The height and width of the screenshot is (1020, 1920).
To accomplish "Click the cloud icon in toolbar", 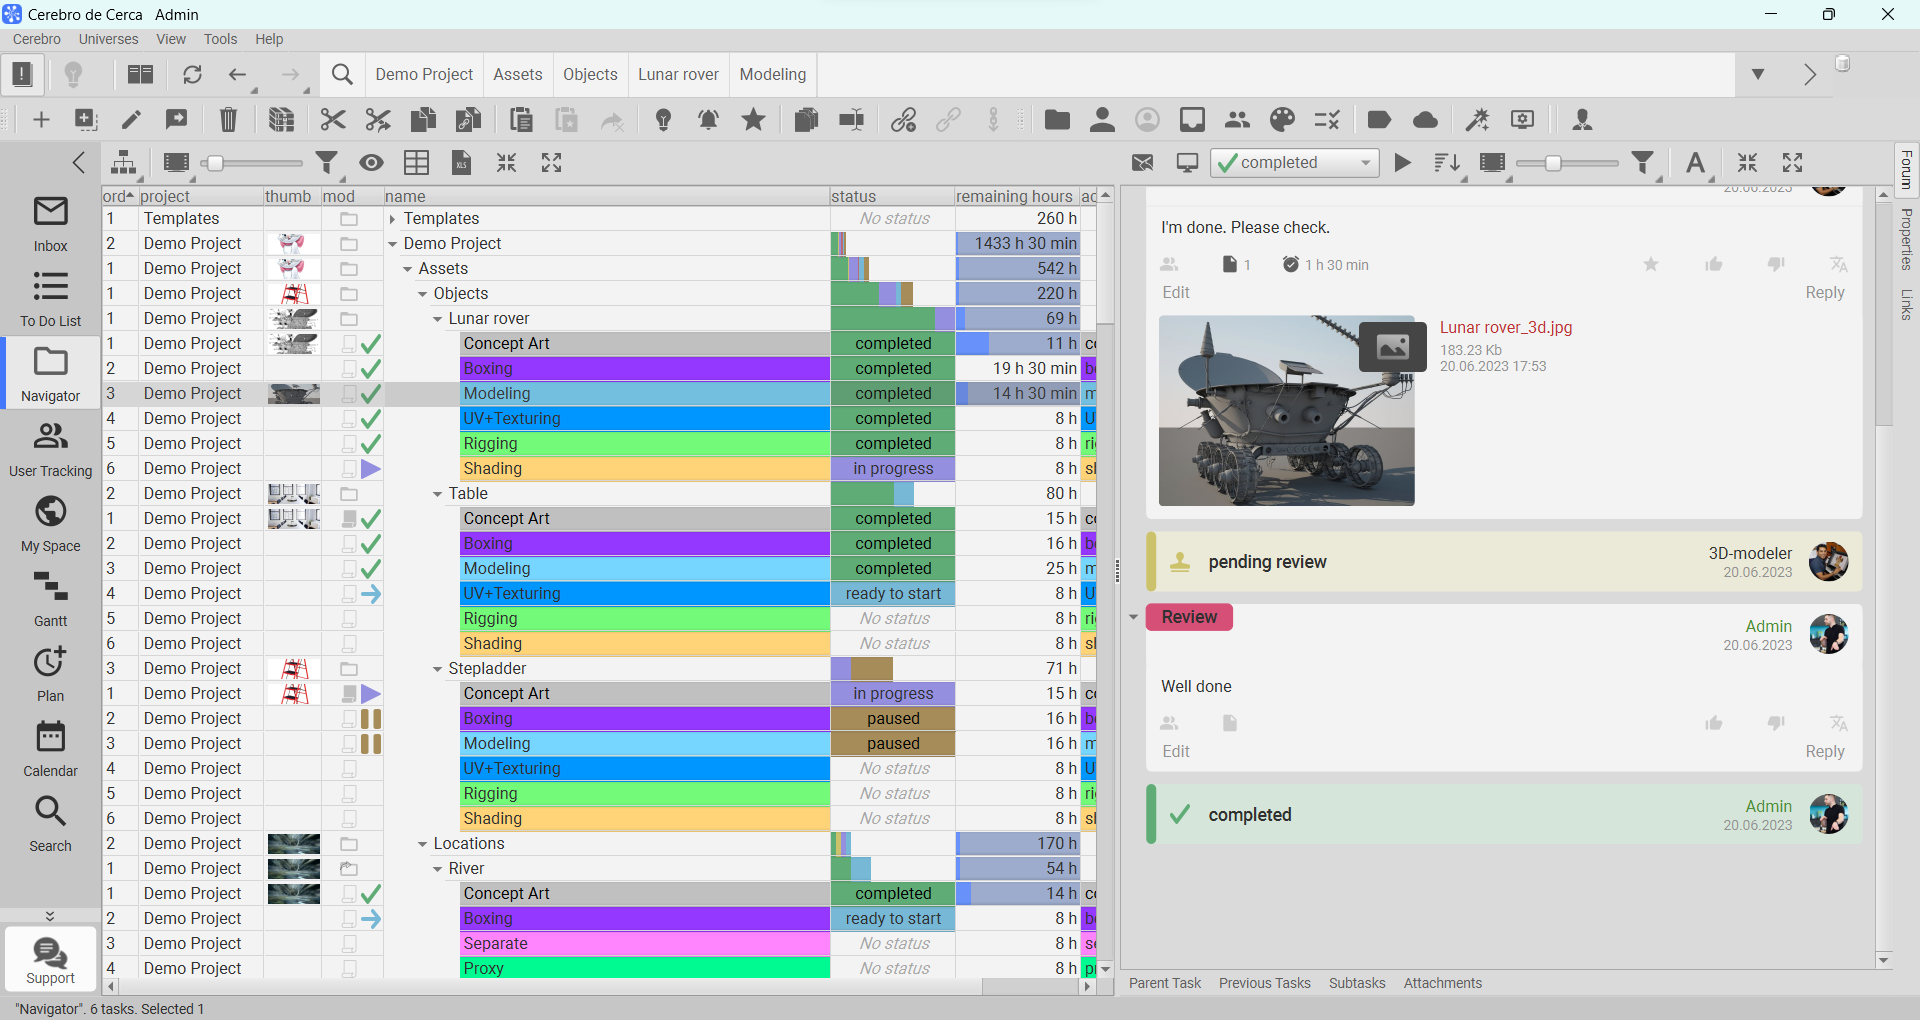I will click(x=1425, y=120).
